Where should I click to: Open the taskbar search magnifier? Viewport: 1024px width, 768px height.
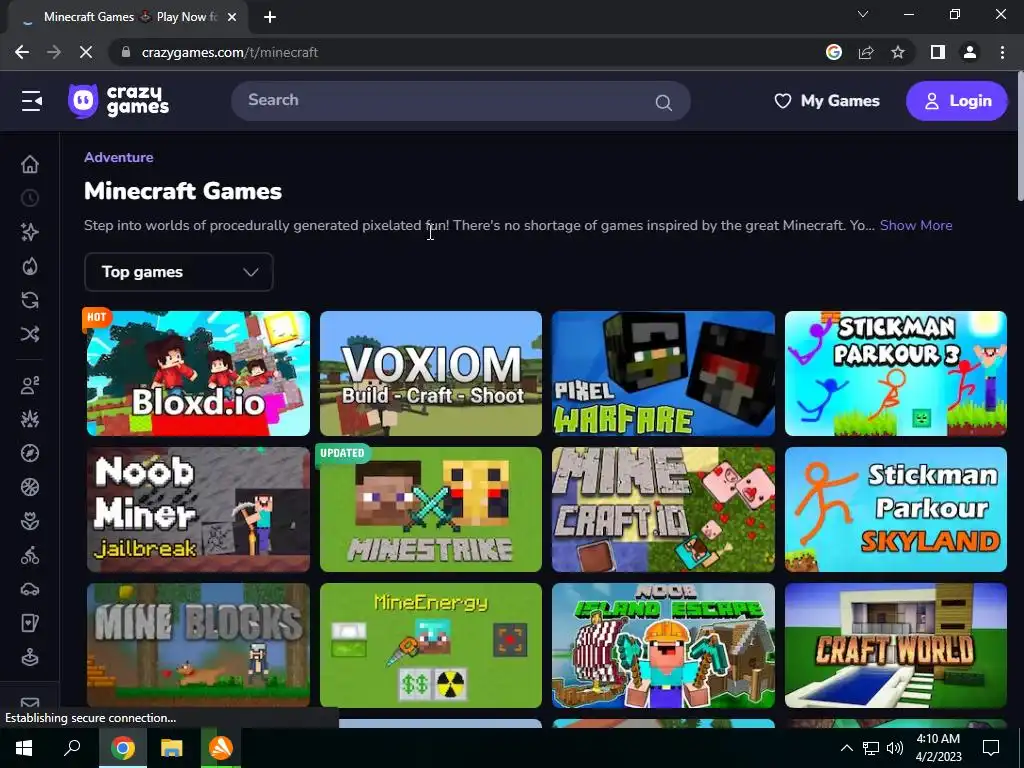tap(72, 748)
